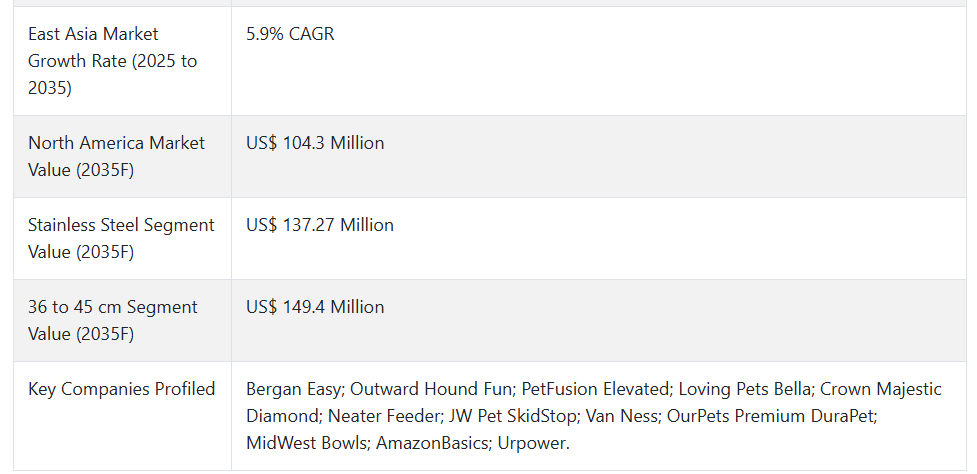This screenshot has width=977, height=474.
Task: Click the US$ 149.4 Million value
Action: (x=315, y=307)
